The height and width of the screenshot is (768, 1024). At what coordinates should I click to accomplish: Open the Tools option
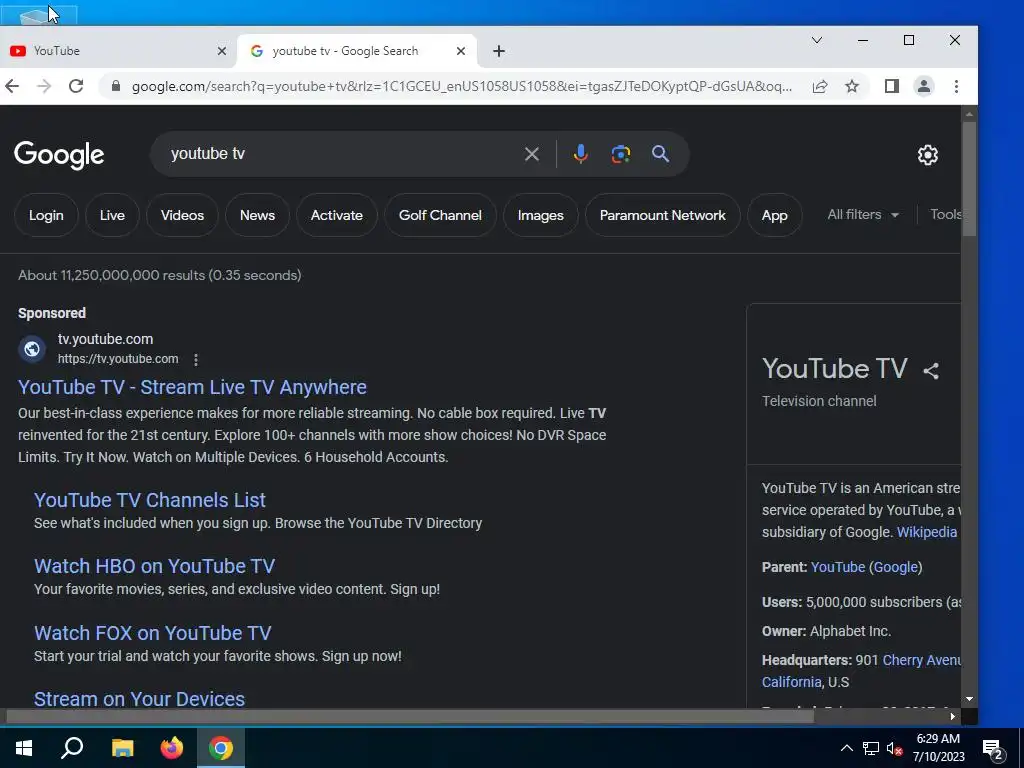[x=945, y=215]
